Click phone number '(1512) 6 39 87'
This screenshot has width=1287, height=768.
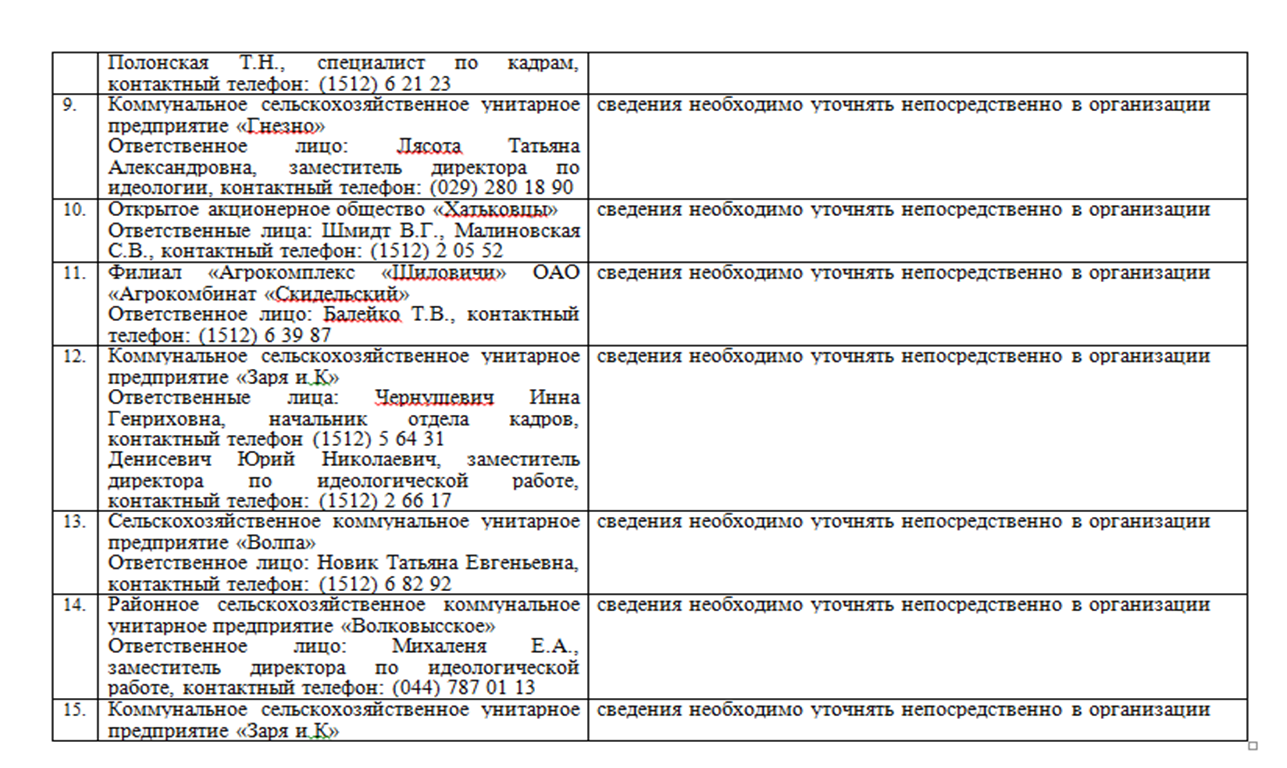pyautogui.click(x=266, y=335)
